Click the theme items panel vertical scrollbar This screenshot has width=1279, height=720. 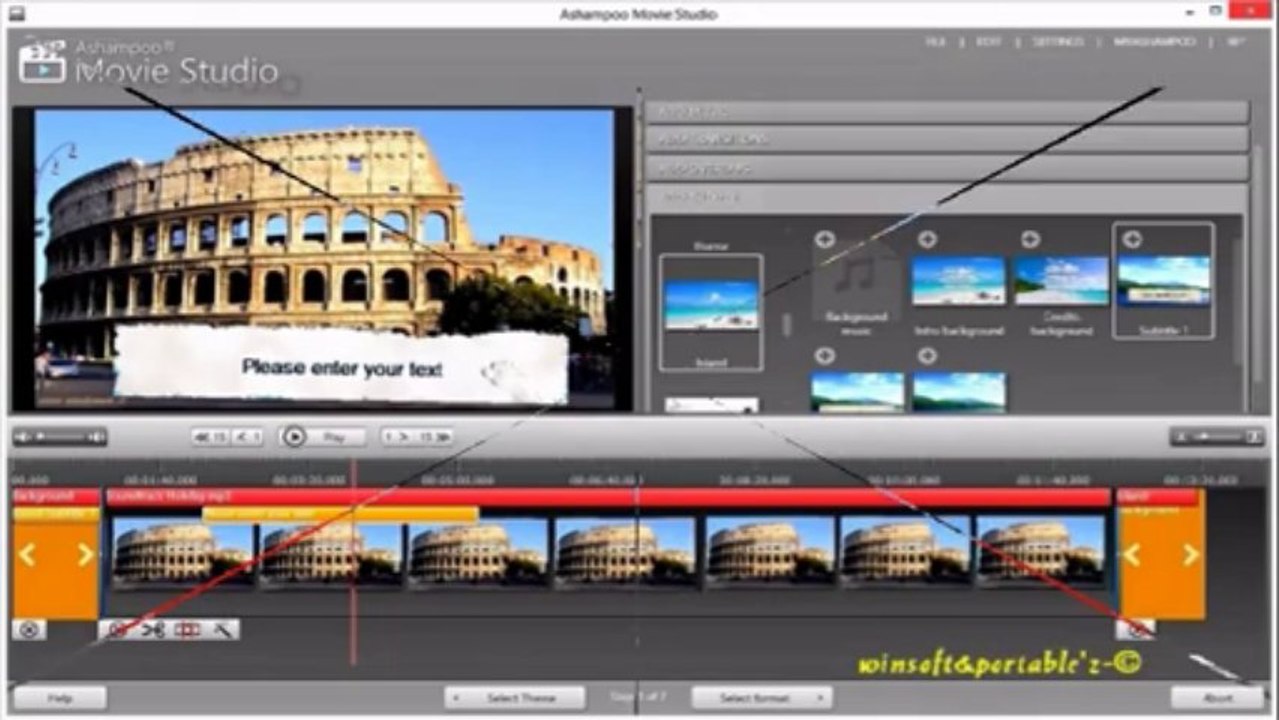pyautogui.click(x=1240, y=300)
